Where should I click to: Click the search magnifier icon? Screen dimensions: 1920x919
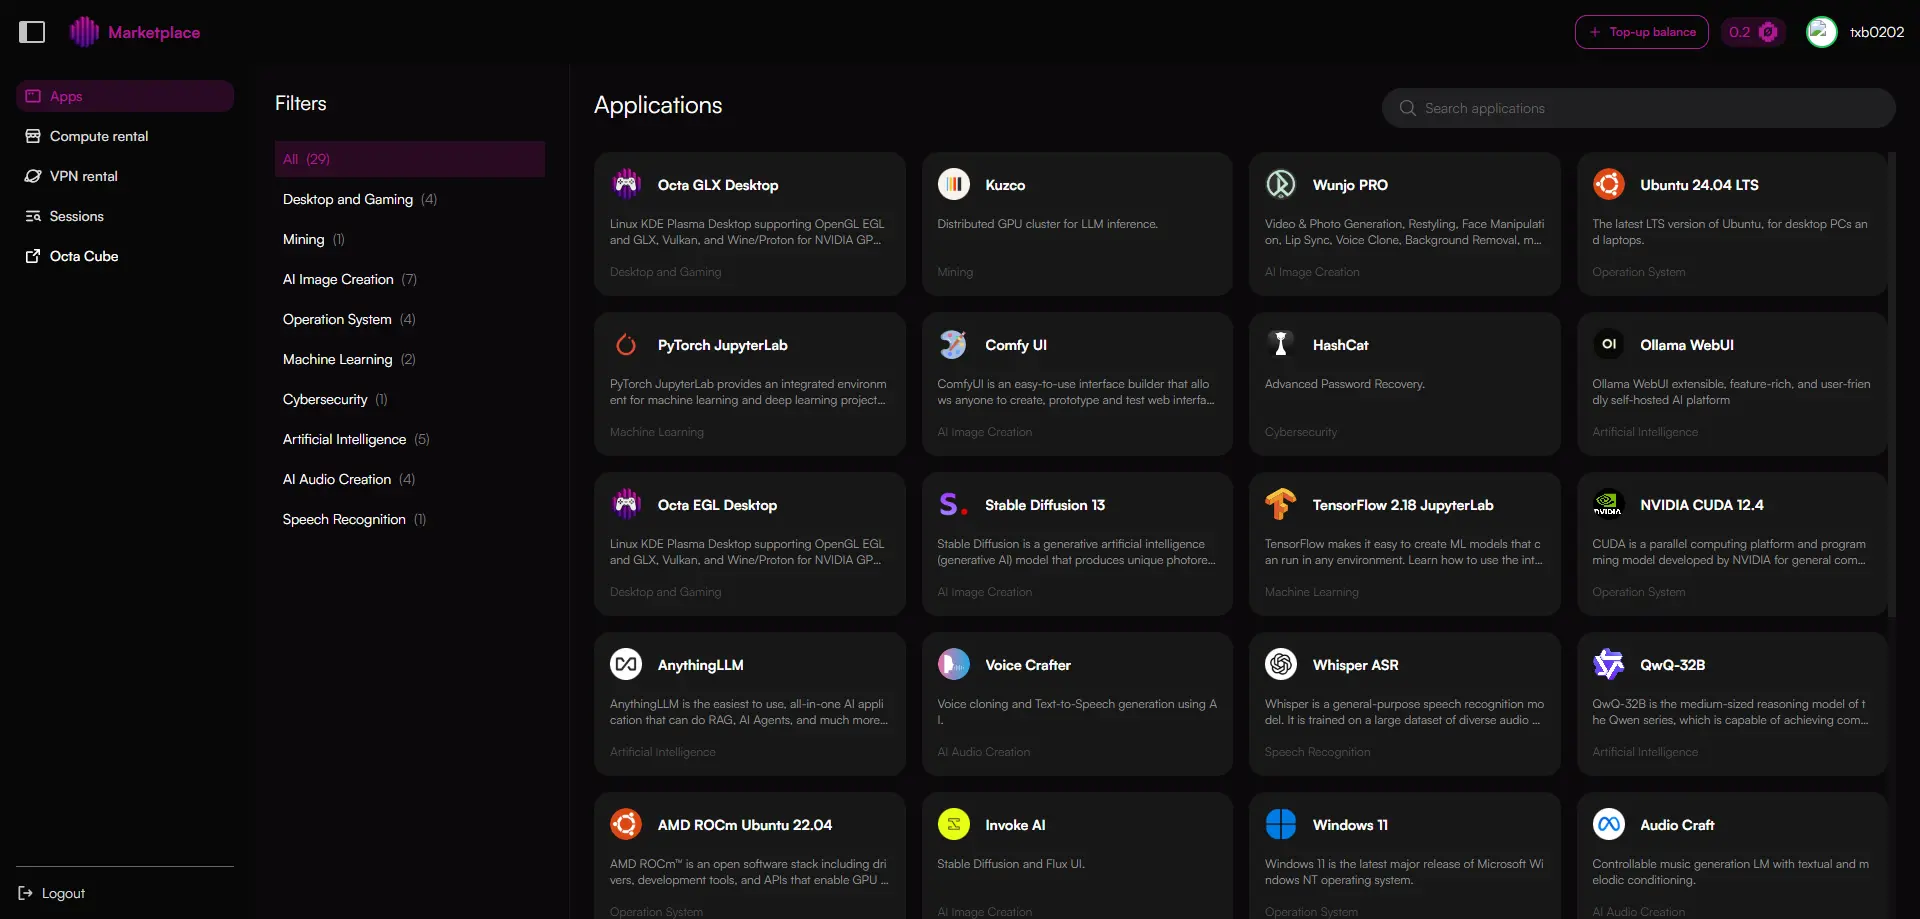coord(1407,108)
